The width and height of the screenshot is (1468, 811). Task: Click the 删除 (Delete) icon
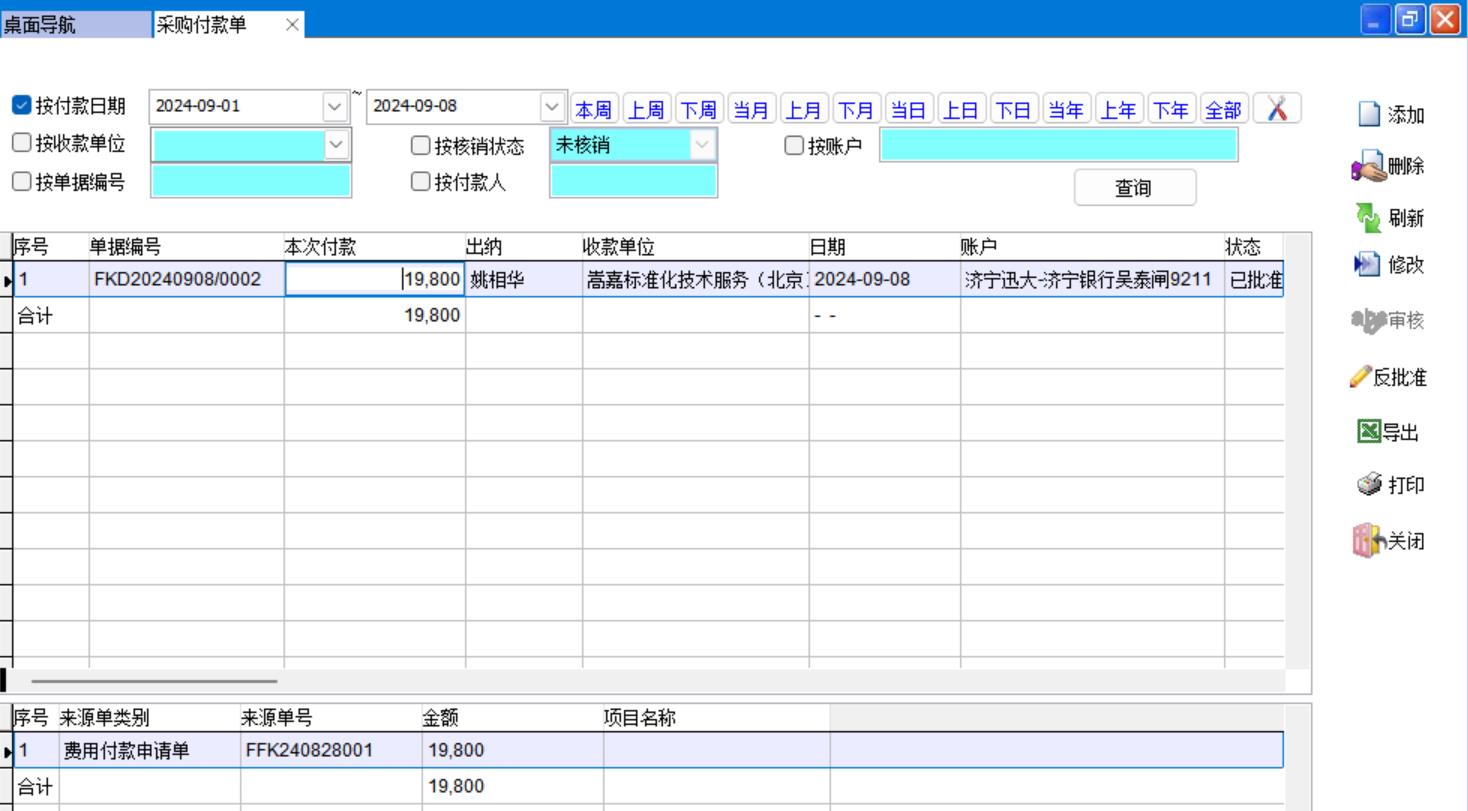pos(1368,167)
